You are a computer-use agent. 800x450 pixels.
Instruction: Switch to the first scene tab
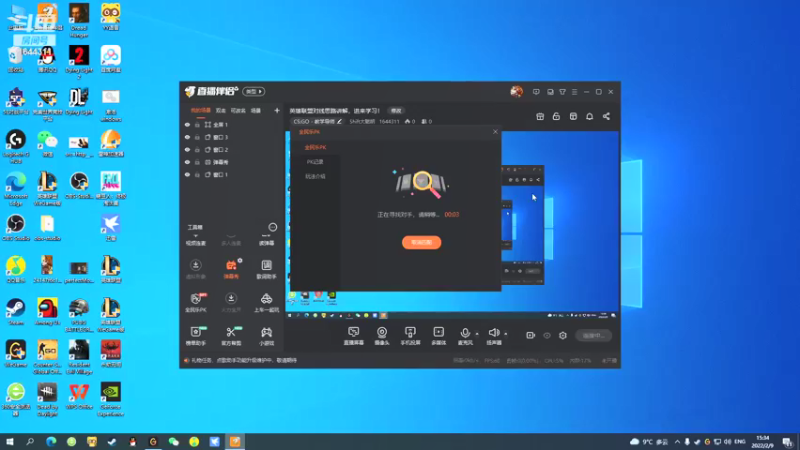201,110
